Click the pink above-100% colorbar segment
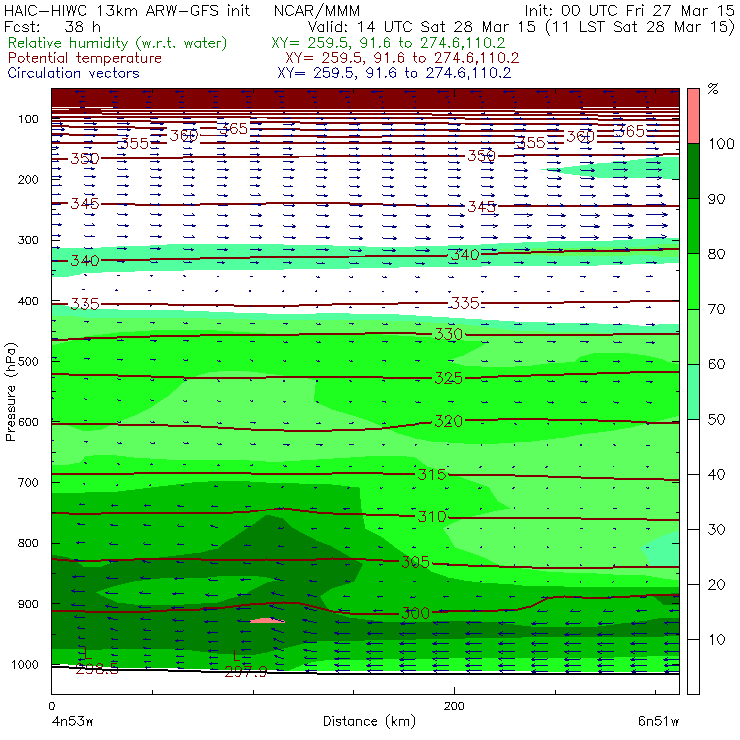740x740 pixels. click(x=693, y=116)
